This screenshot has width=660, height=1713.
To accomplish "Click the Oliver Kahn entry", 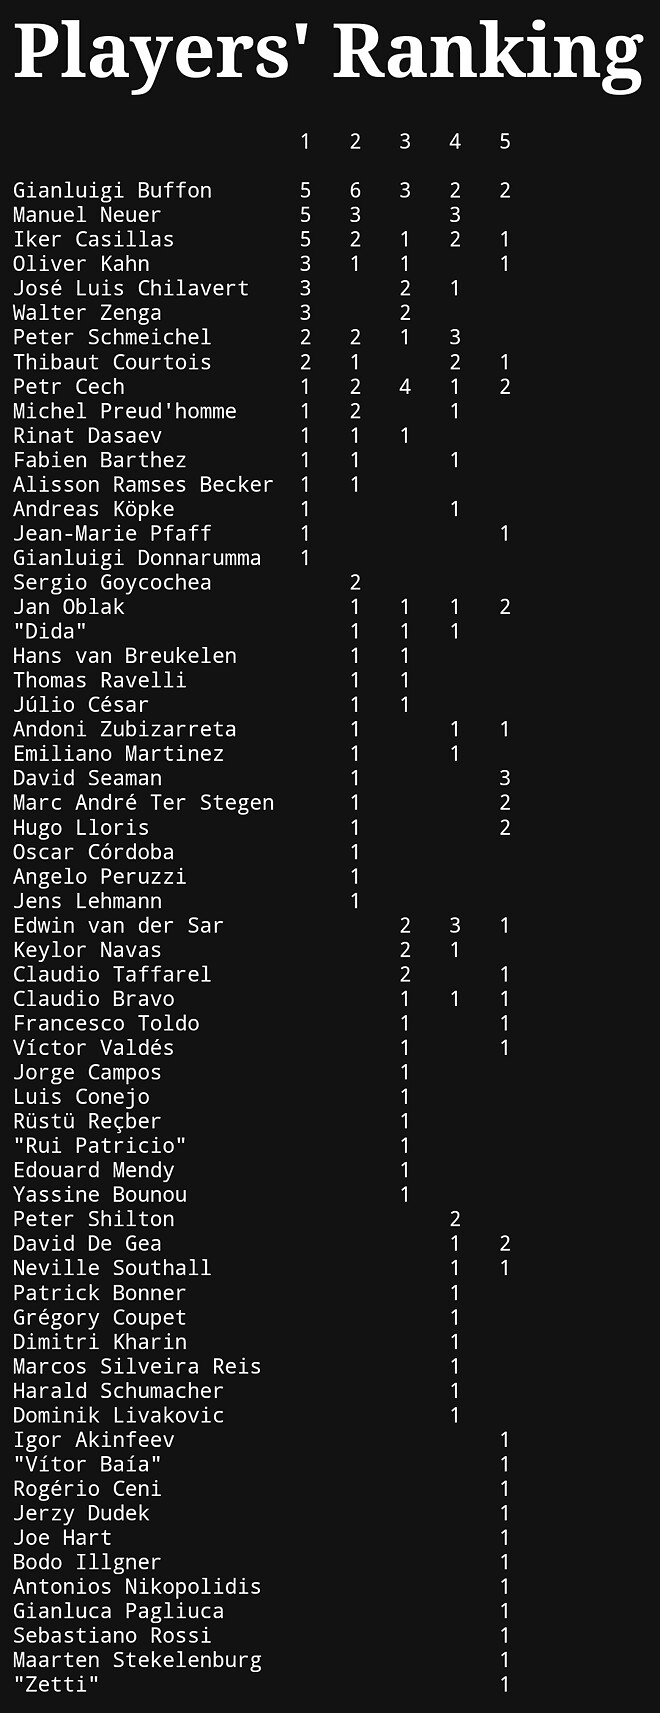I will (x=81, y=264).
